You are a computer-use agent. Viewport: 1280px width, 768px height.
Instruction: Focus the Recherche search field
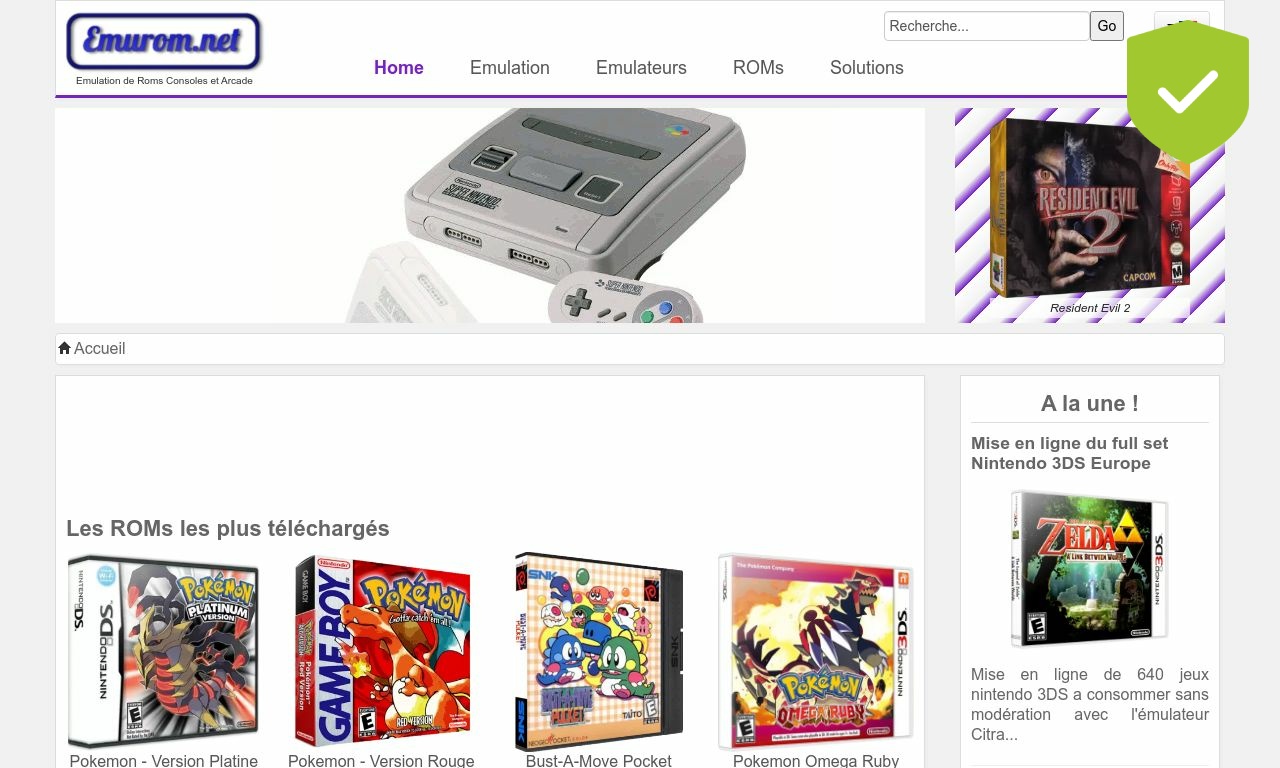click(987, 26)
